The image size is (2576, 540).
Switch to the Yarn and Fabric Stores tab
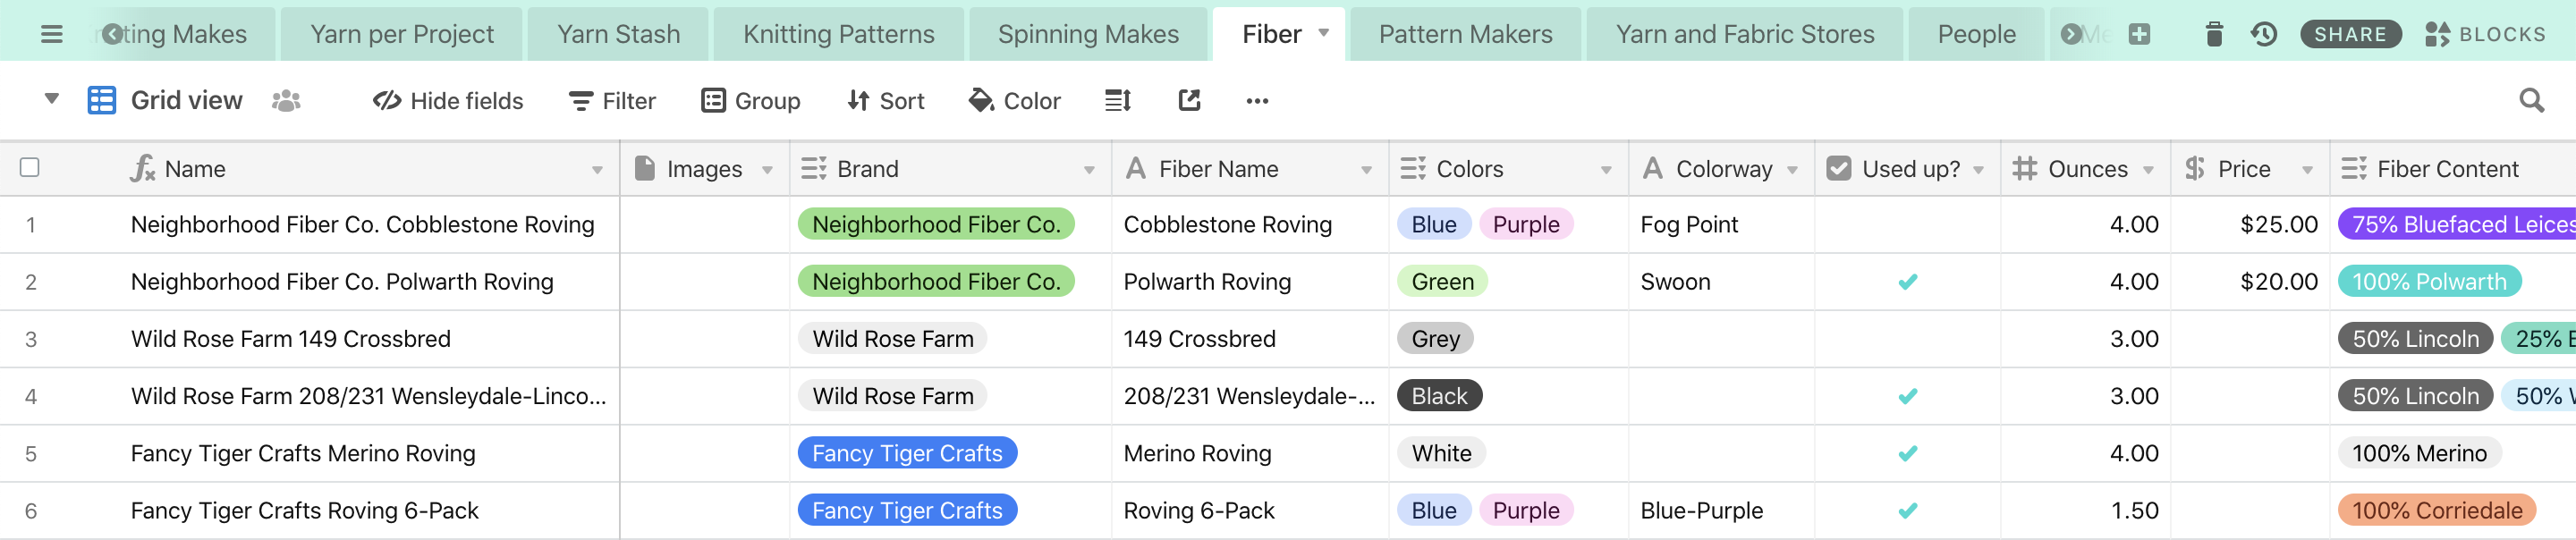[x=1744, y=34]
